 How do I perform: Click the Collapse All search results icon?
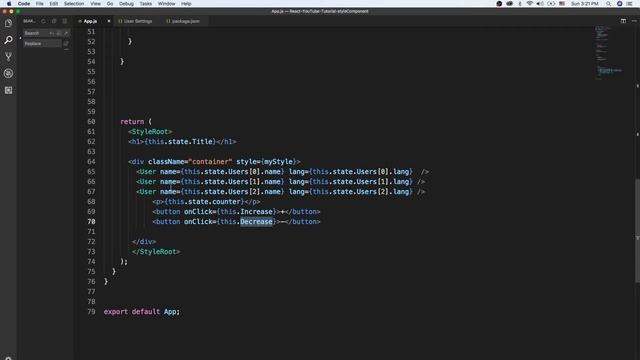(64, 21)
